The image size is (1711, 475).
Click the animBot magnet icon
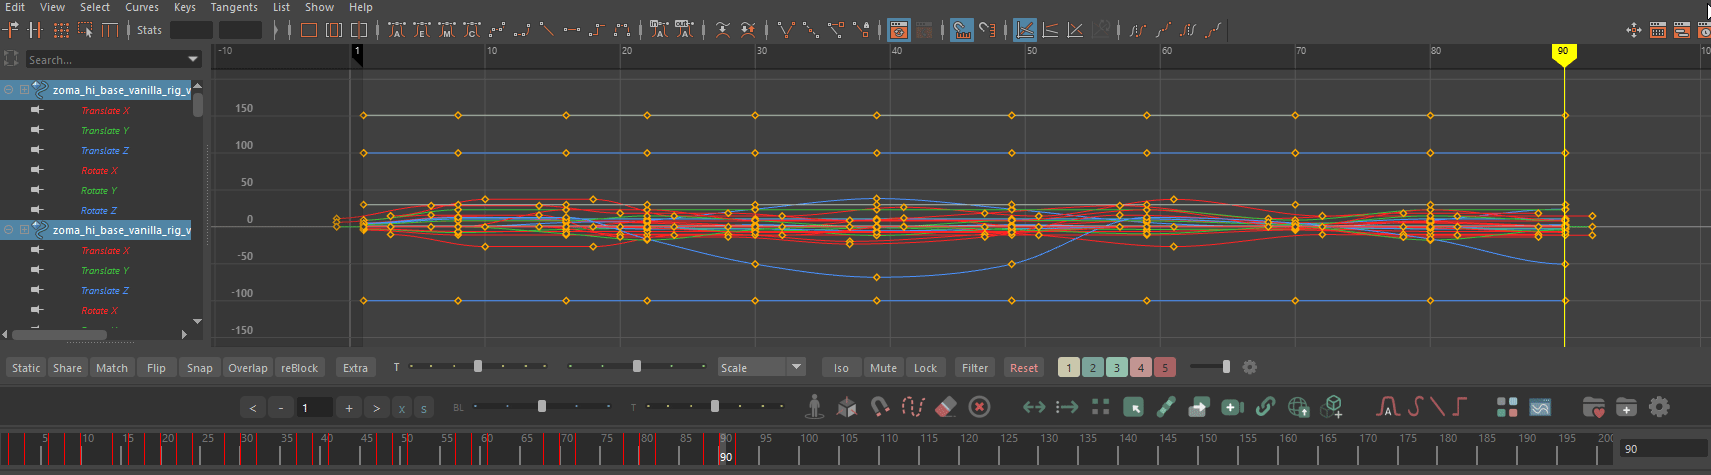(880, 407)
